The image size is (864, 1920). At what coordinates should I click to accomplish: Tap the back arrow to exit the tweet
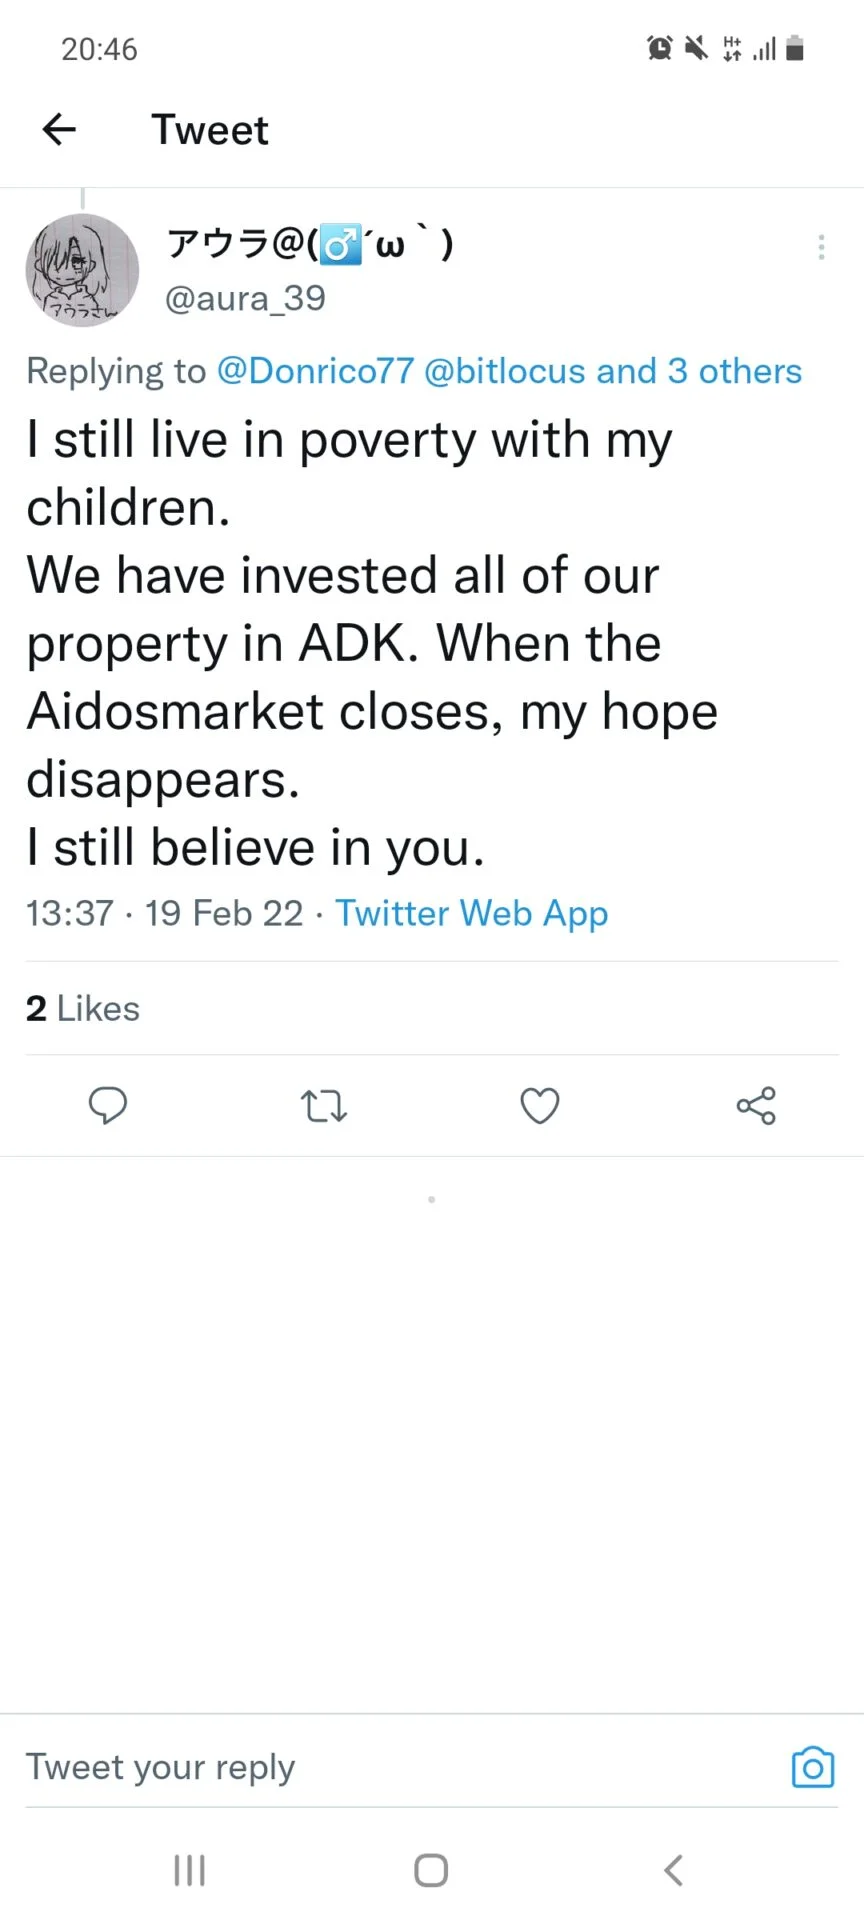coord(58,129)
